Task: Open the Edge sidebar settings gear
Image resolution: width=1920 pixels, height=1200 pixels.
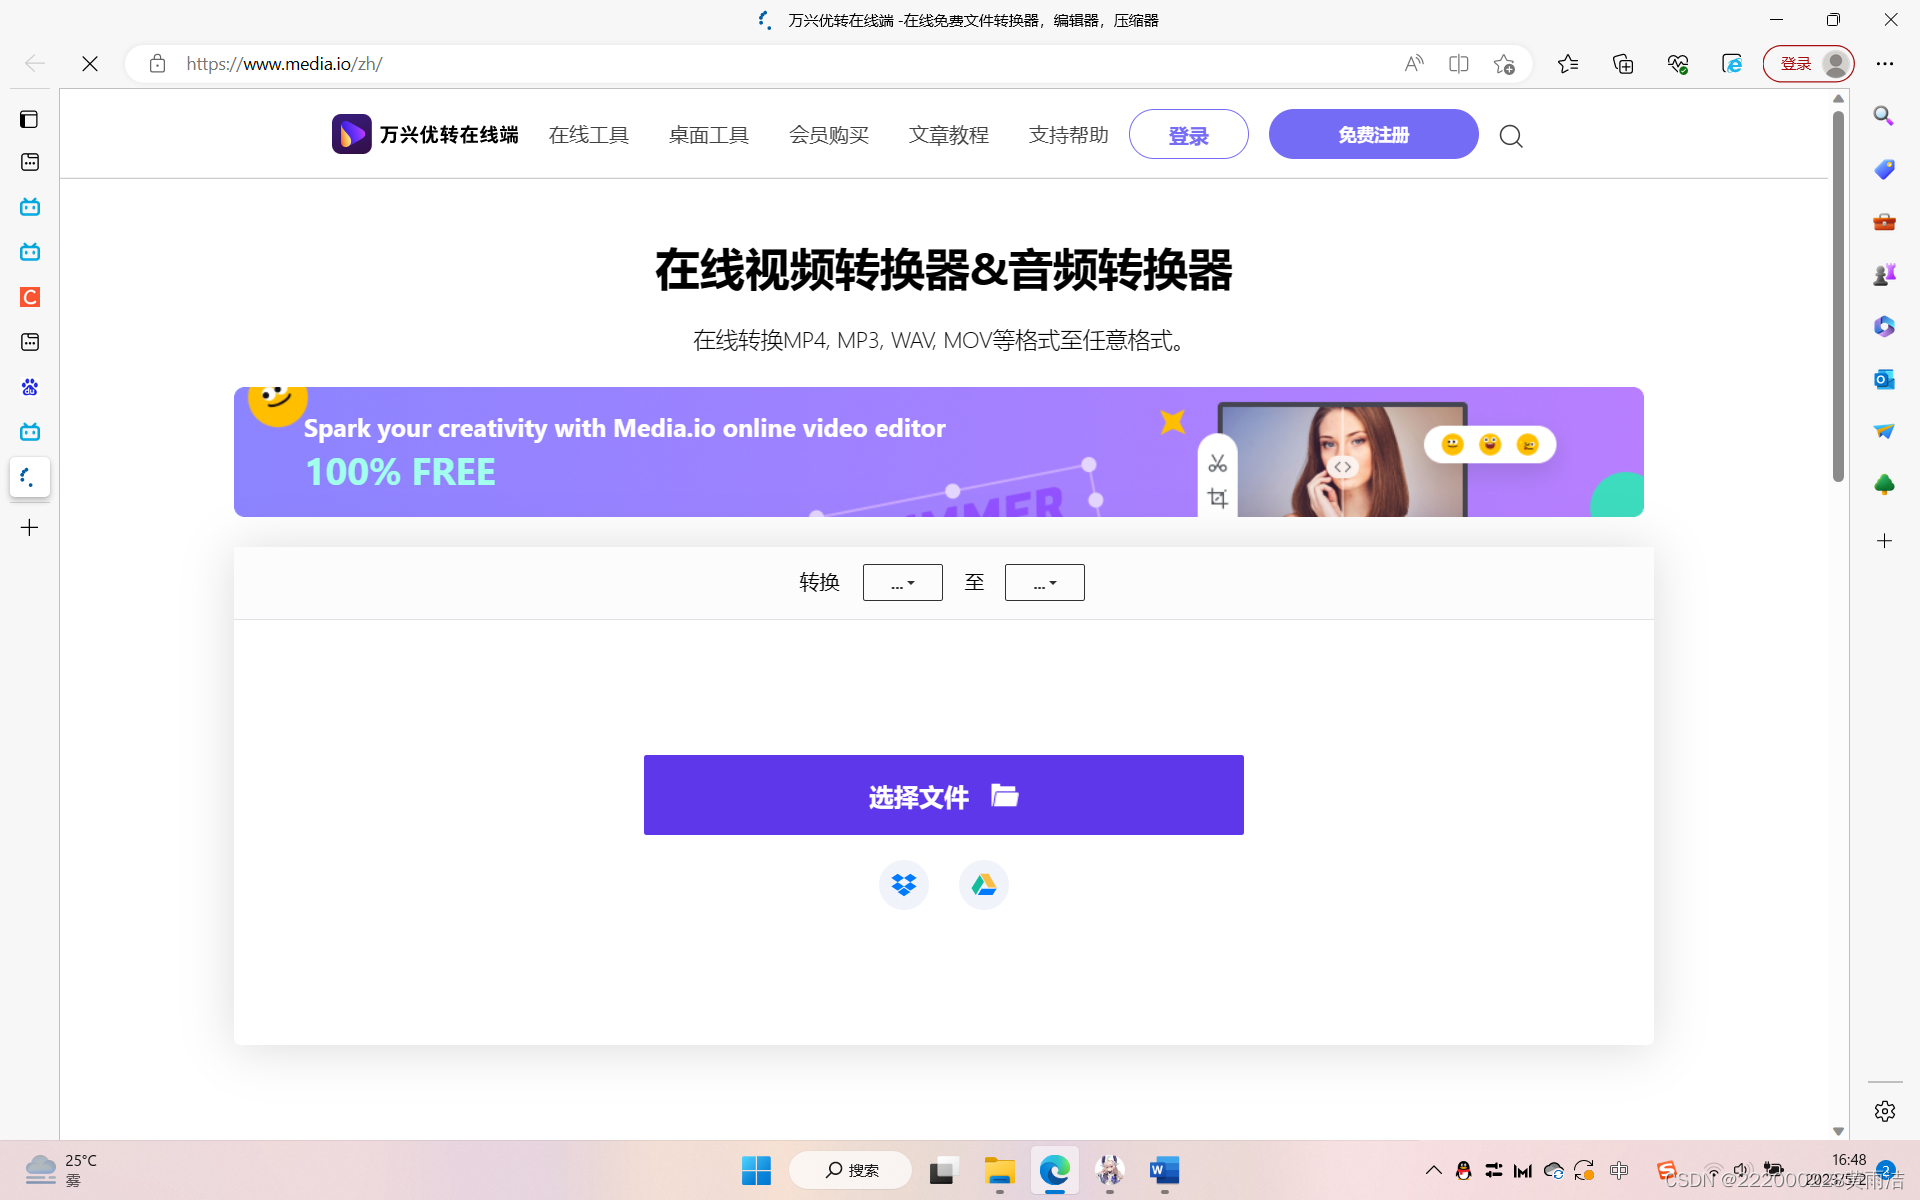Action: (1884, 1111)
